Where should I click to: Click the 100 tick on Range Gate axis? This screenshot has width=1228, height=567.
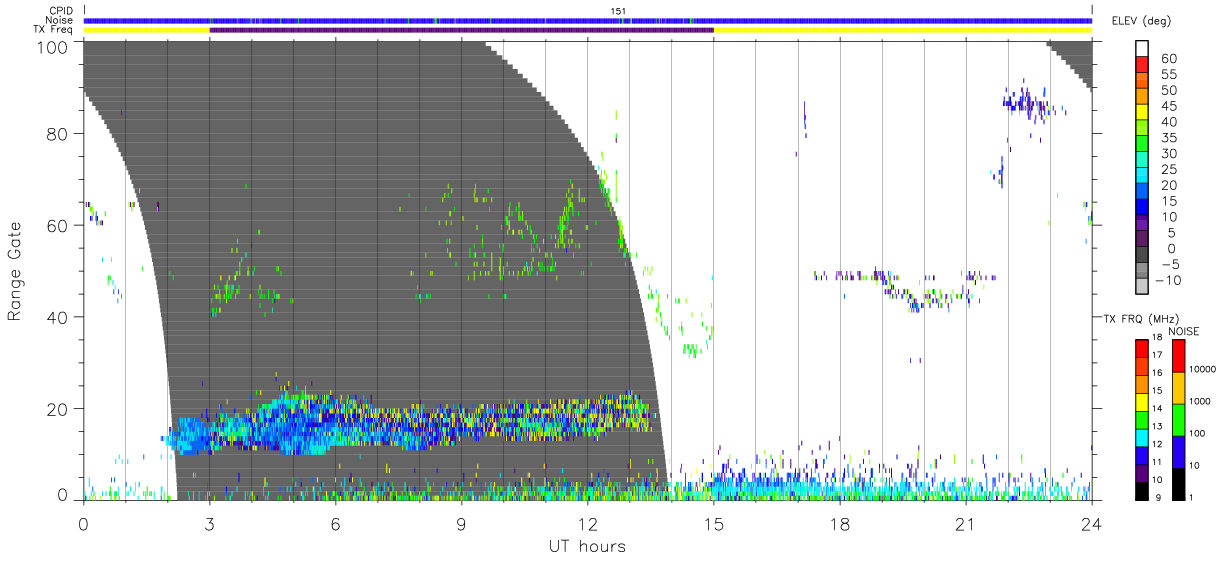(x=54, y=46)
